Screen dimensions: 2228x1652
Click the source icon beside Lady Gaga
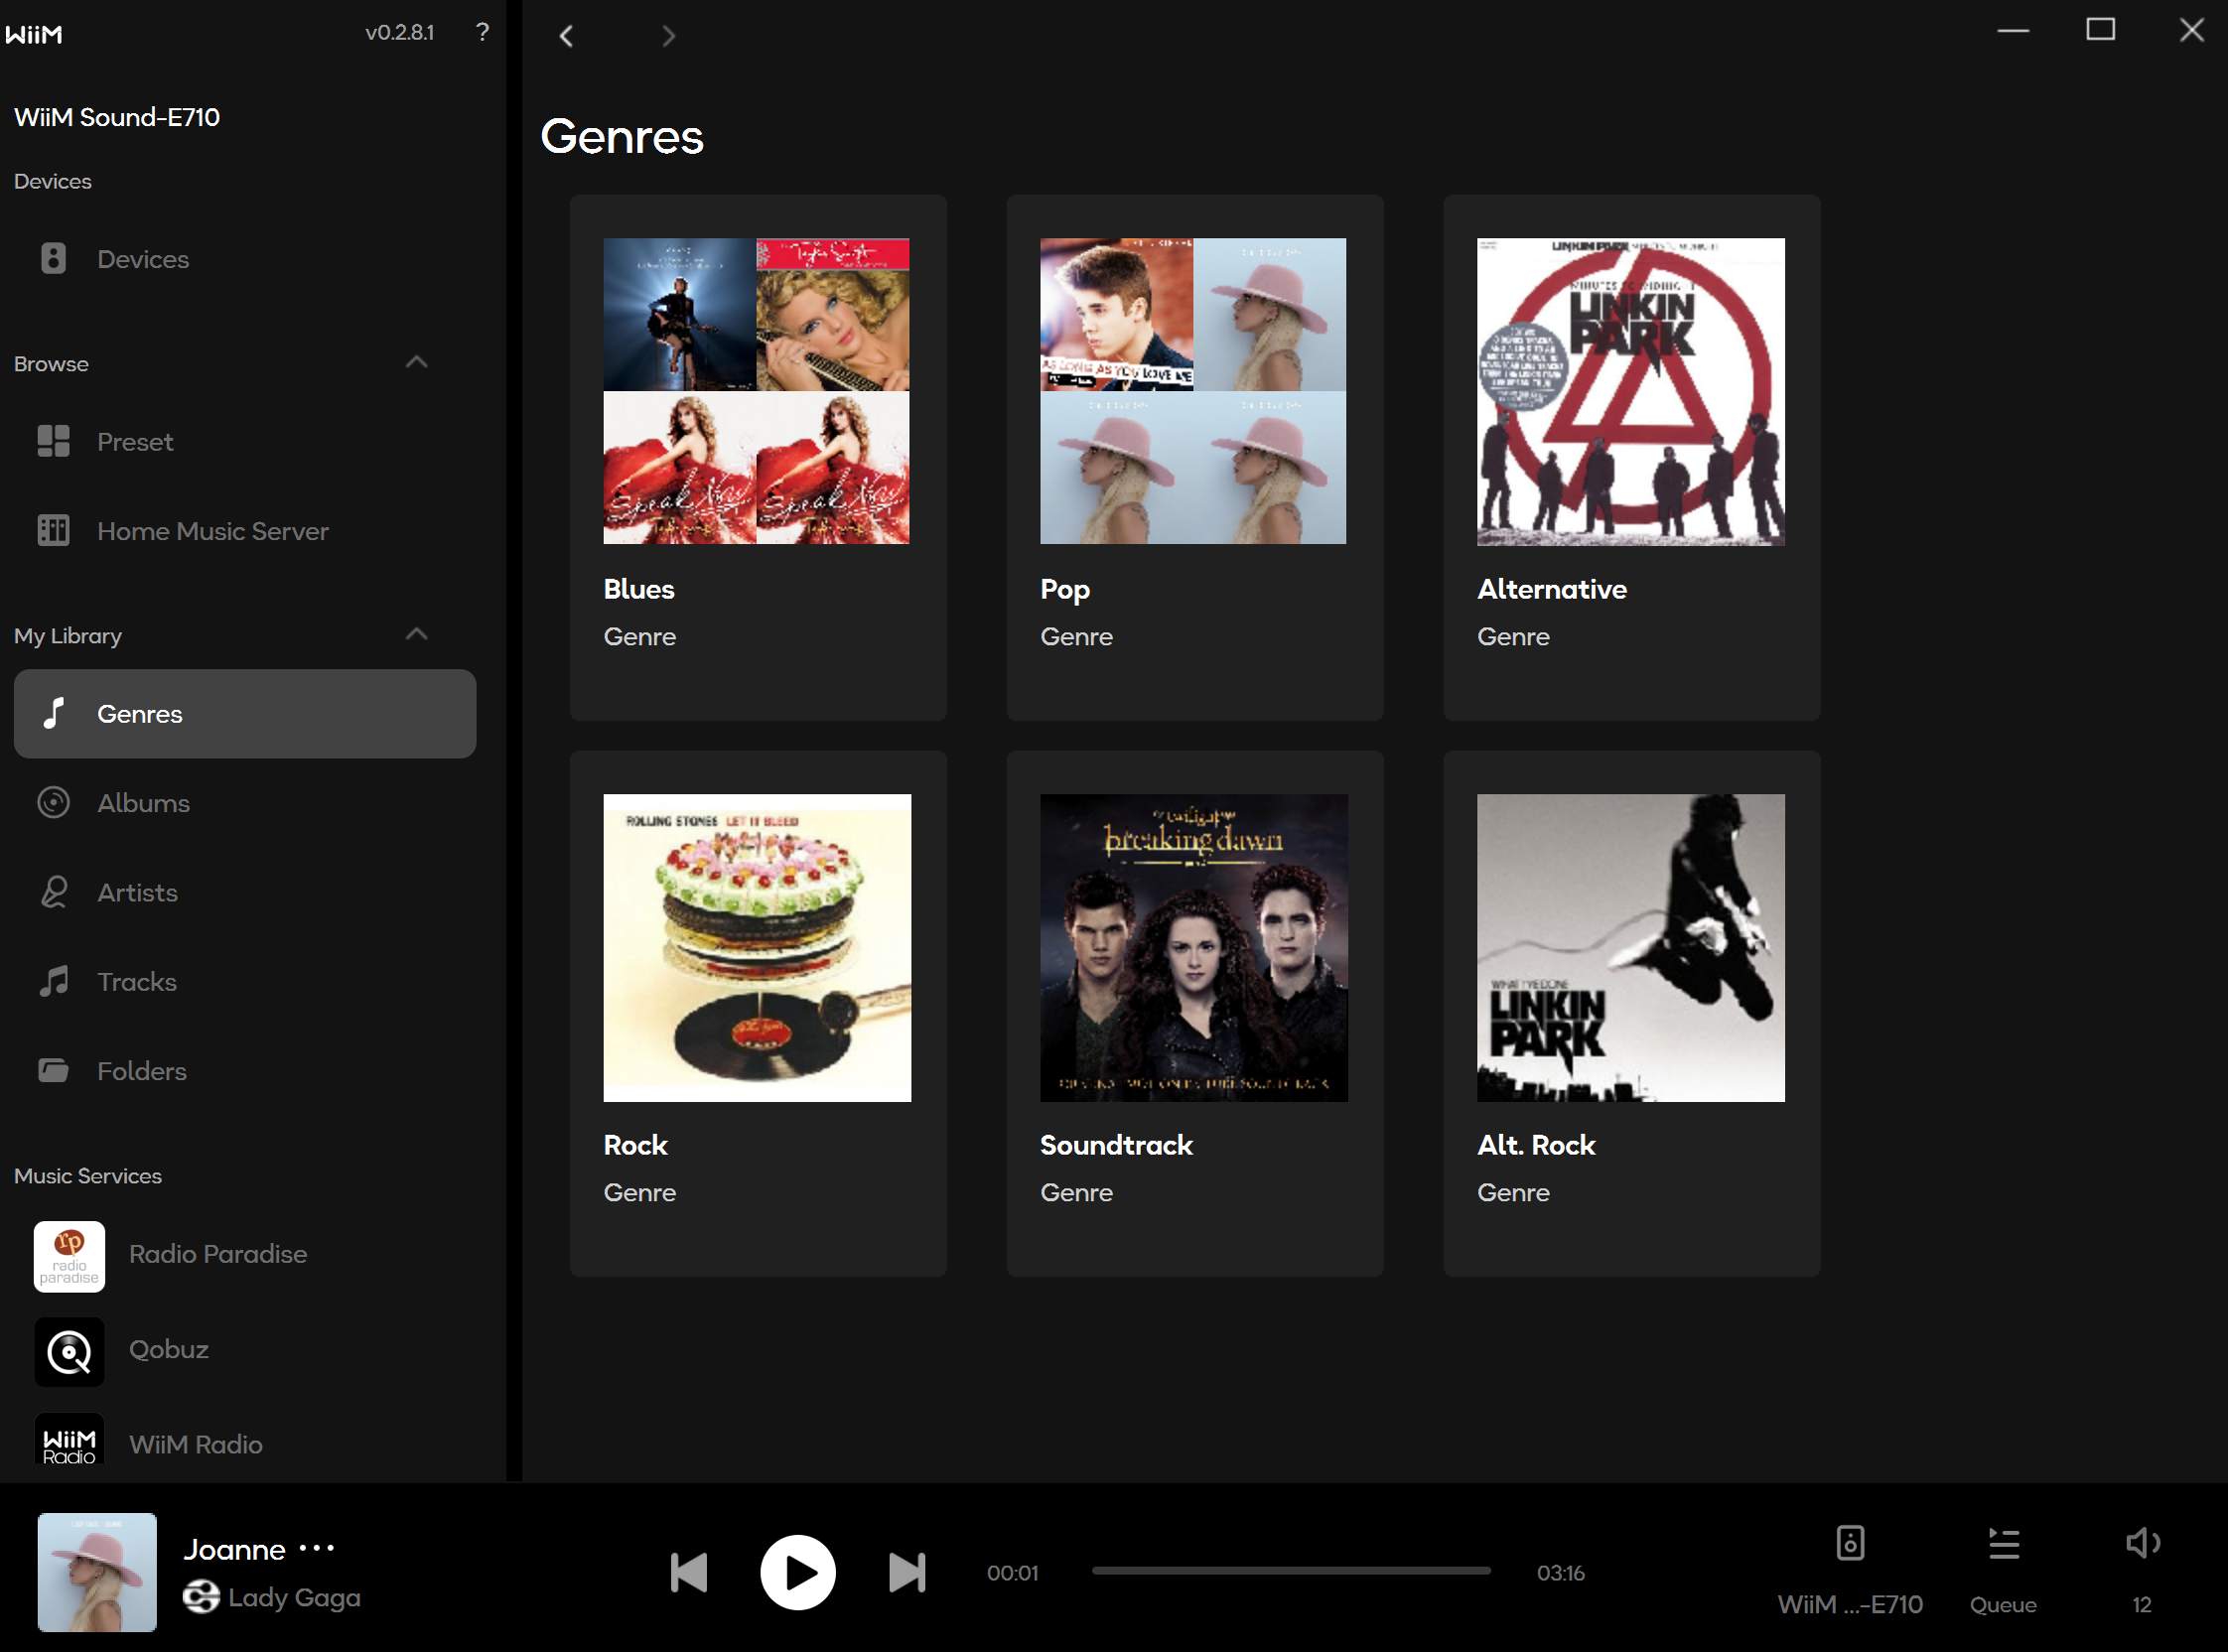point(201,1596)
